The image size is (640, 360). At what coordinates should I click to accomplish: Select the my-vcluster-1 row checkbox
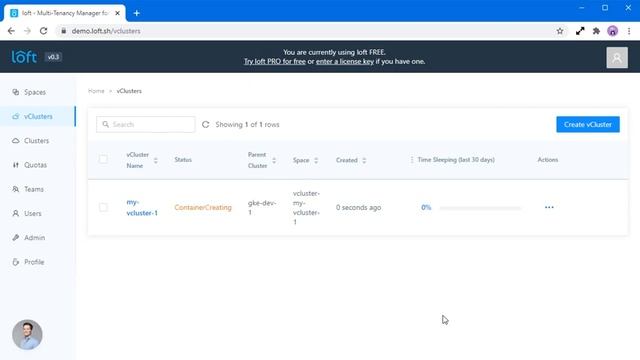(x=103, y=207)
